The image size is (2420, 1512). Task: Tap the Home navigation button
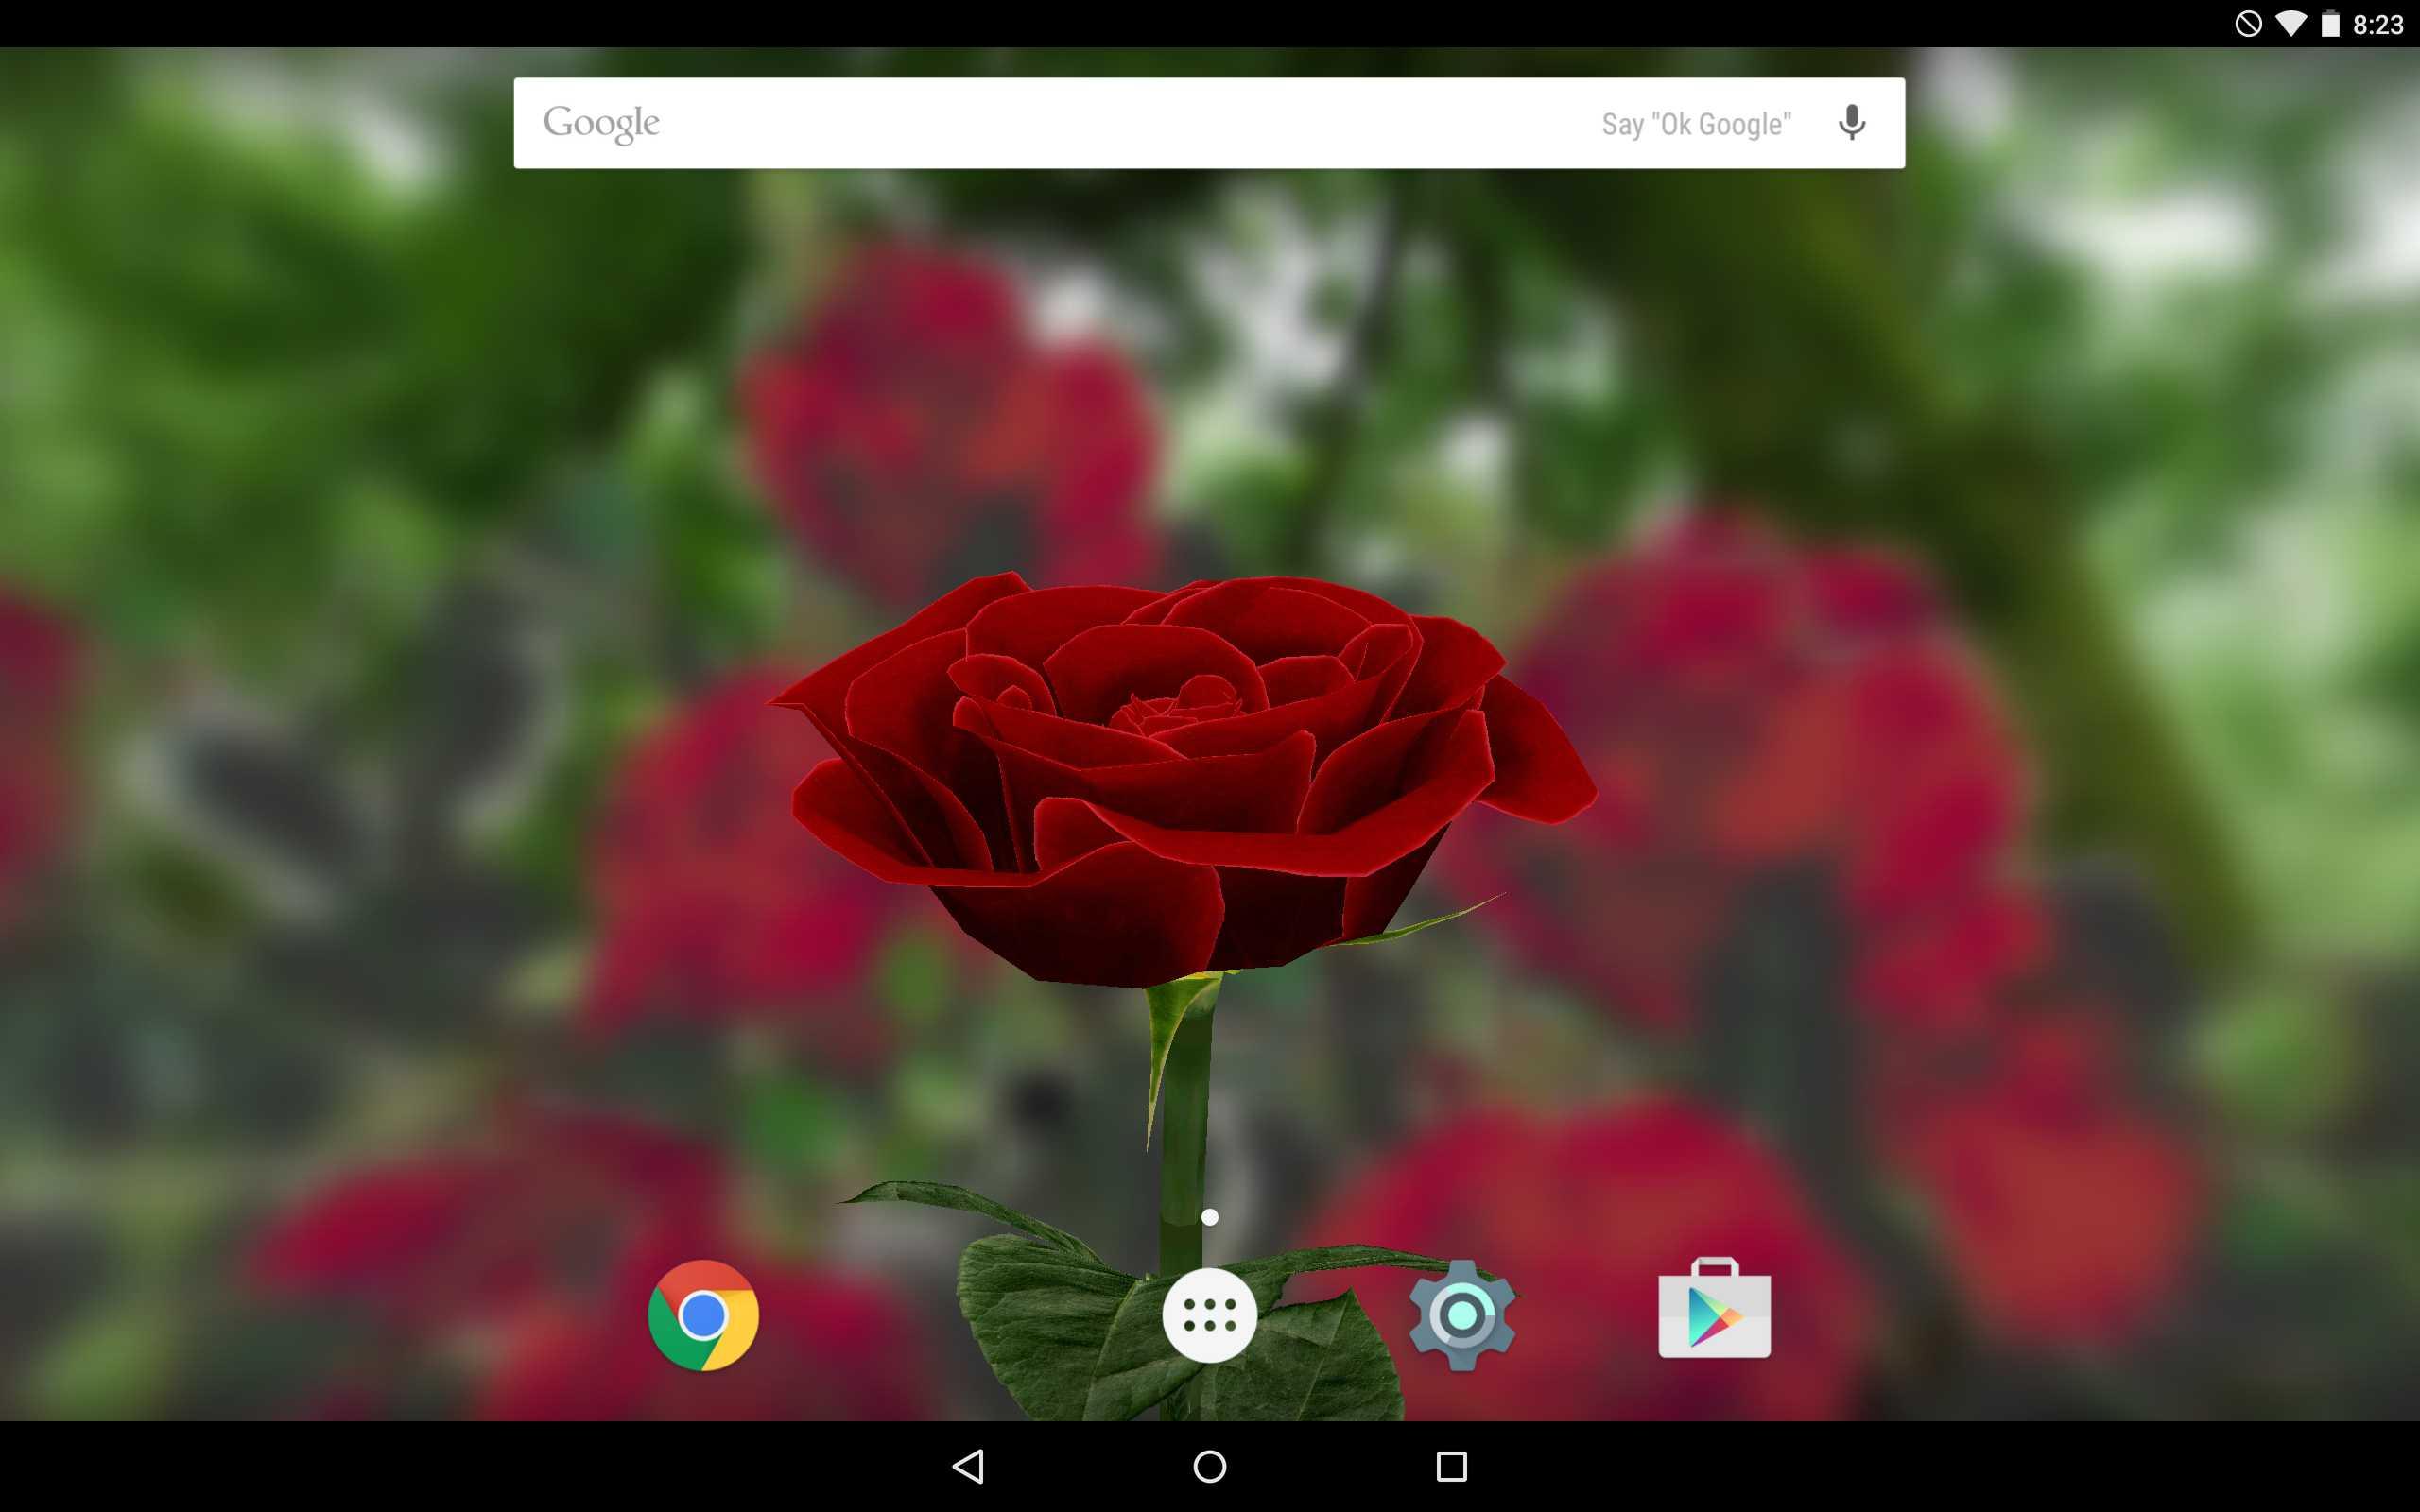1210,1467
